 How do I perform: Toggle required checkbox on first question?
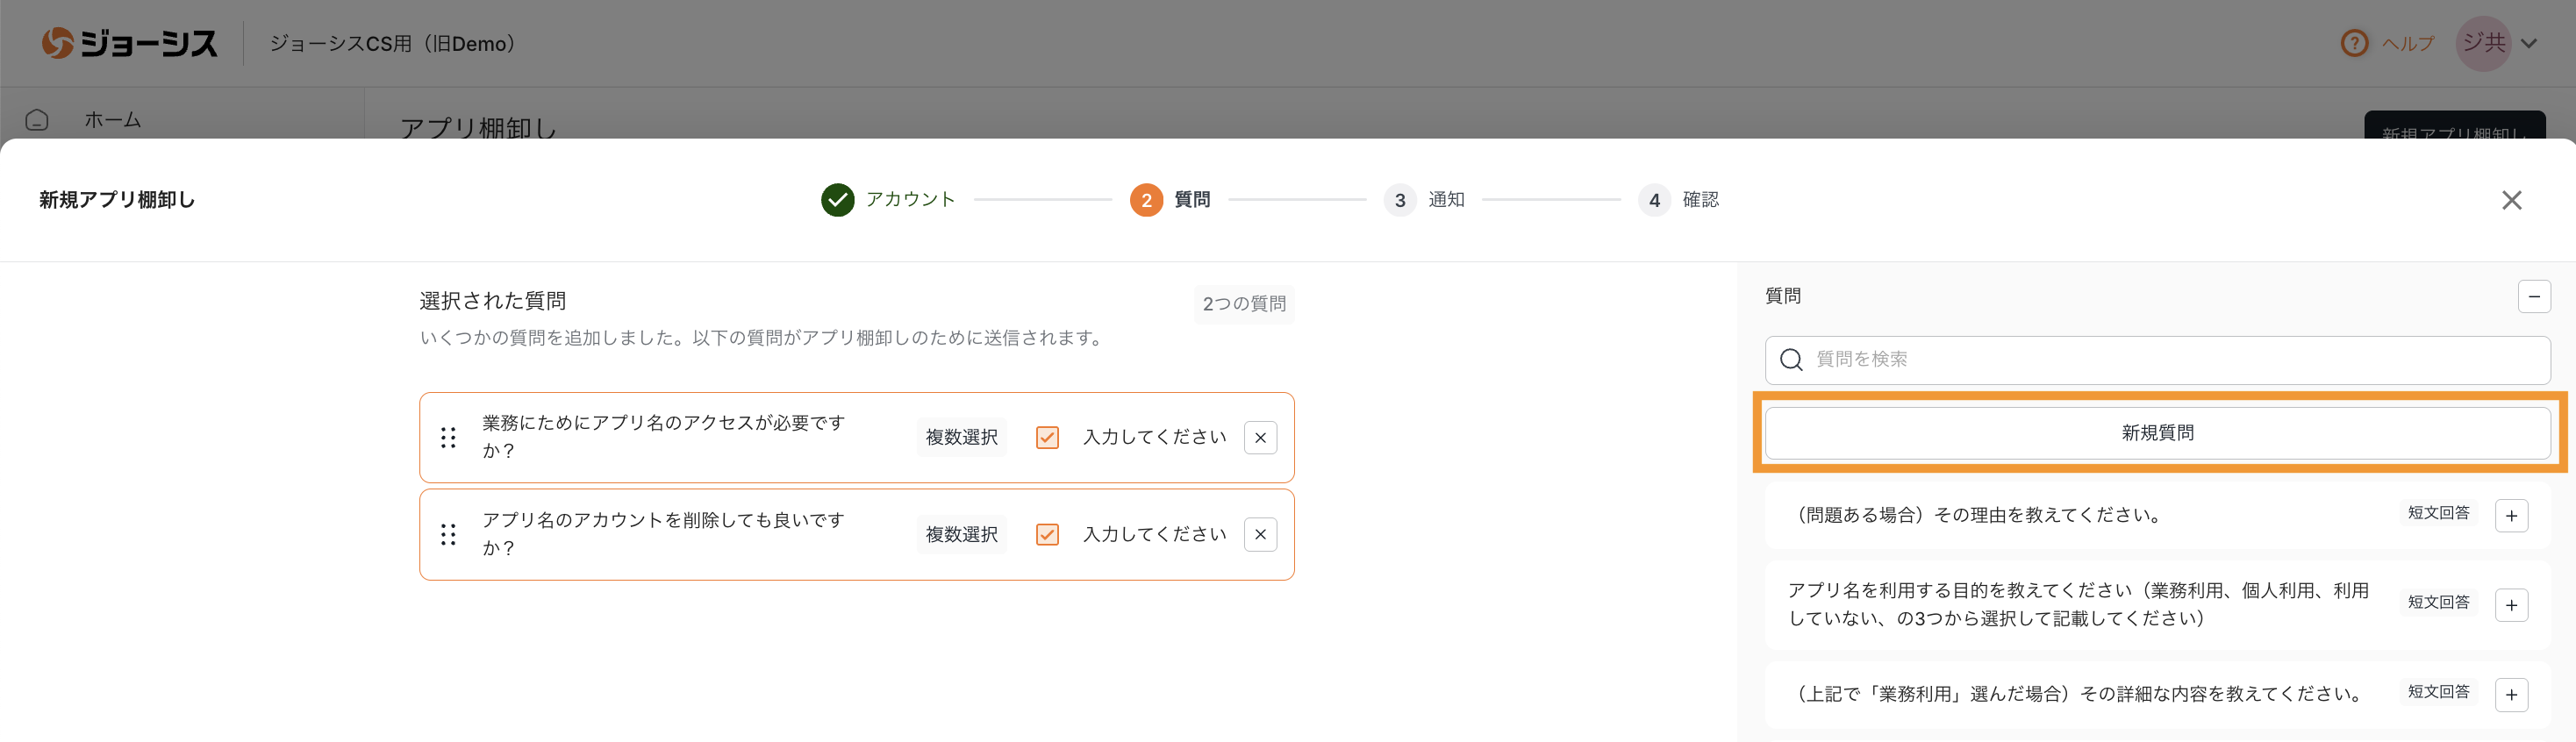(x=1047, y=437)
